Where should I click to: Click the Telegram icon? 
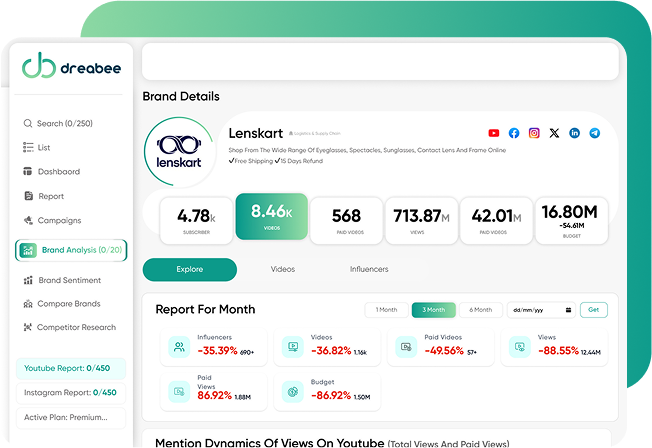click(595, 133)
